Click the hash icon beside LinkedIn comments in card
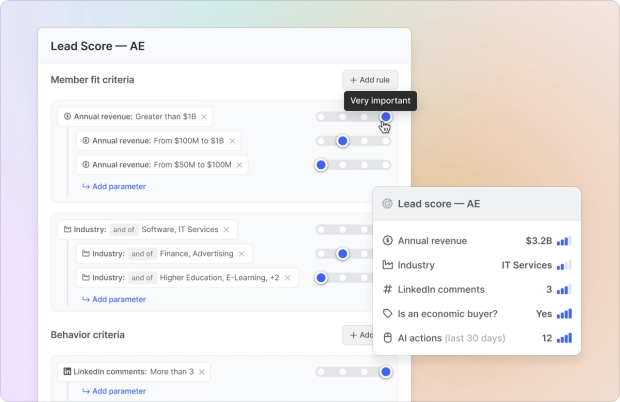This screenshot has width=620, height=402. click(388, 289)
